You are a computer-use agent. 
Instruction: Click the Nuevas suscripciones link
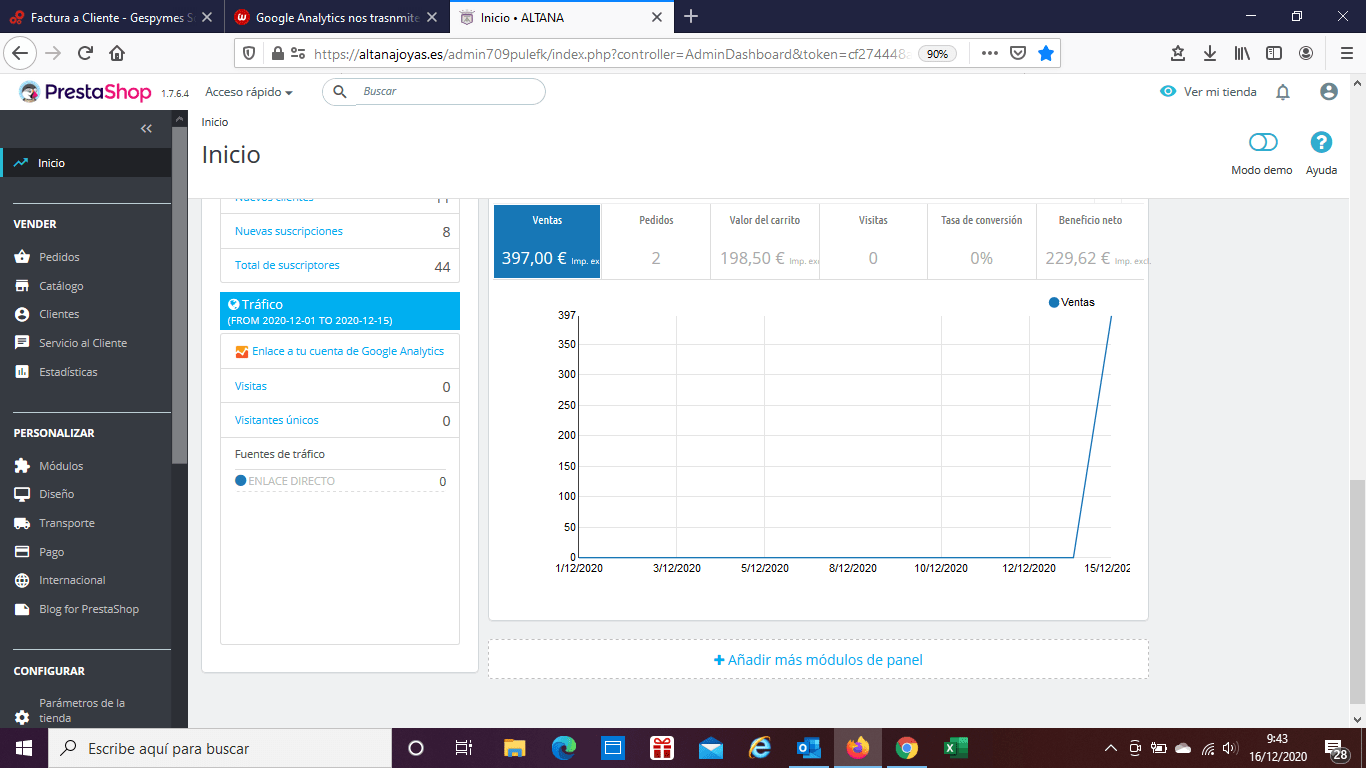point(289,231)
